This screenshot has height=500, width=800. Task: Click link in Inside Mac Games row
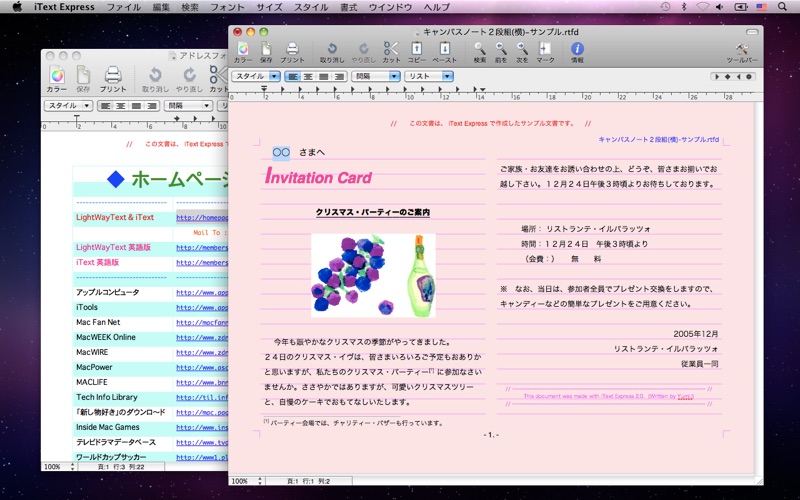[202, 428]
